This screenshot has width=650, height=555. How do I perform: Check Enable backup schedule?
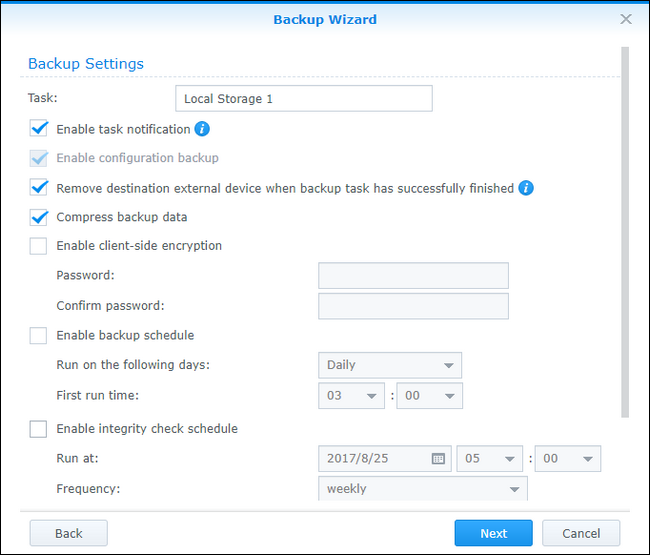point(39,336)
